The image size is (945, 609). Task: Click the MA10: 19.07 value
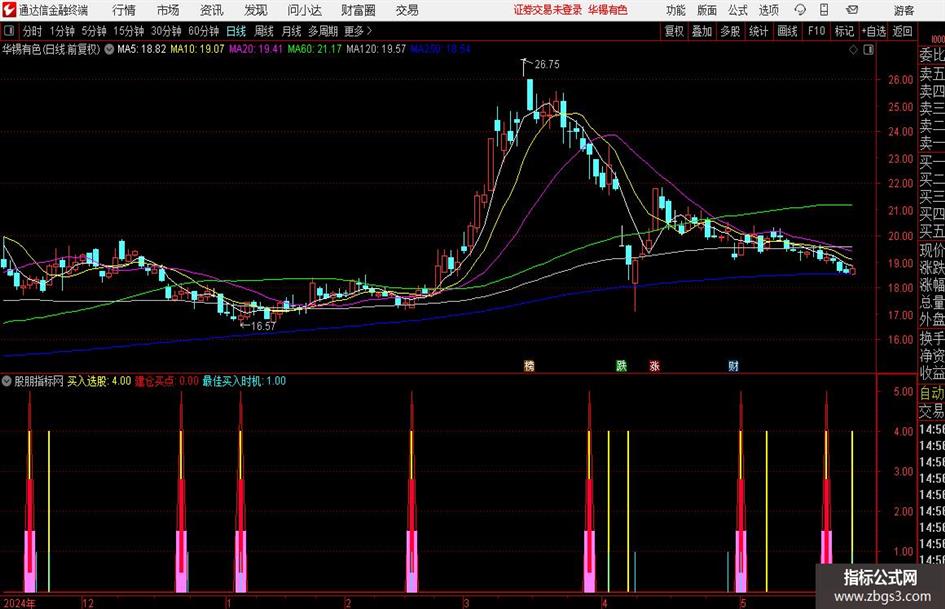[197, 49]
